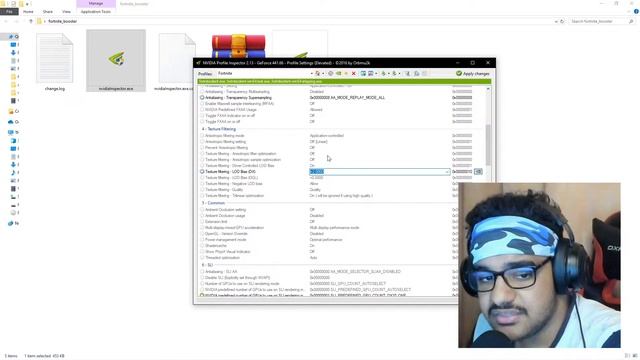Open the Explorer address history dropdown
The height and width of the screenshot is (360, 640).
tap(556, 21)
